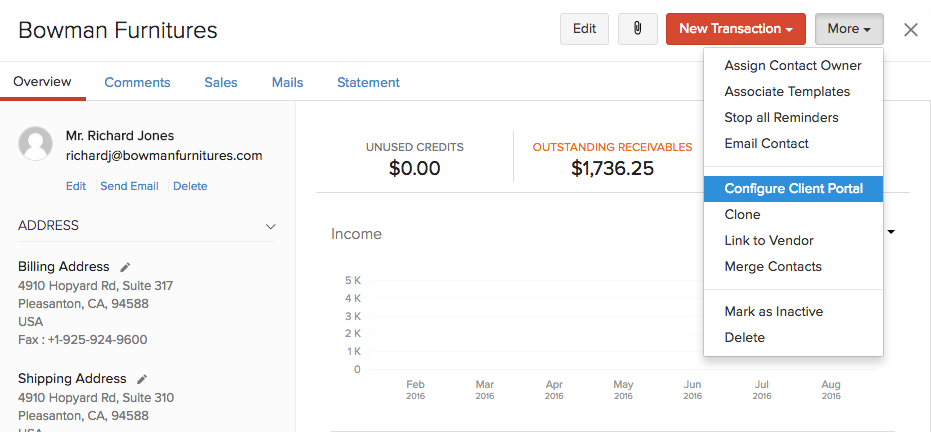The height and width of the screenshot is (432, 931).
Task: Click Edit link below contact email
Action: coord(76,186)
